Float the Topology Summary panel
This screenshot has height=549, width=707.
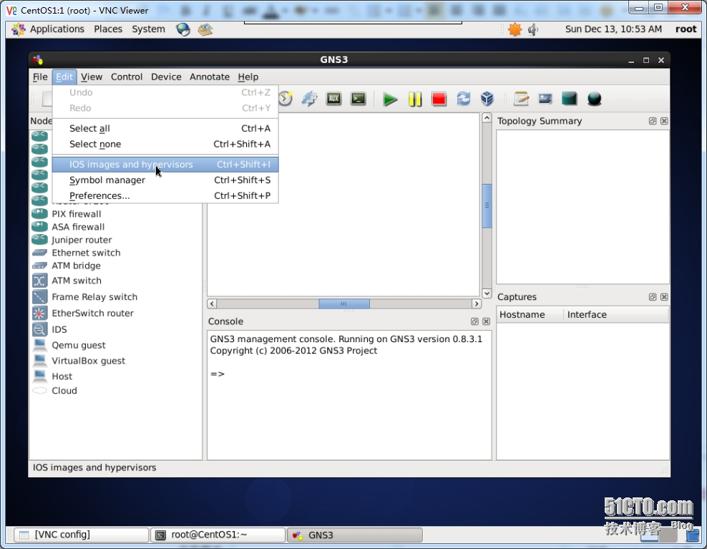pos(652,121)
